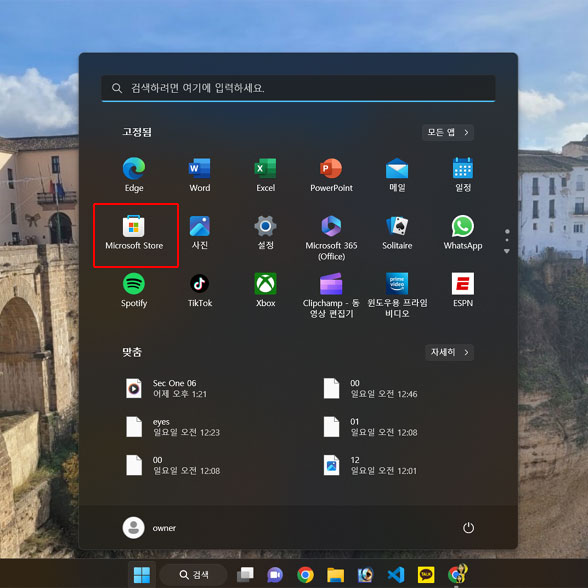The height and width of the screenshot is (588, 588).
Task: Click the 검색 search box on taskbar
Action: 194,574
